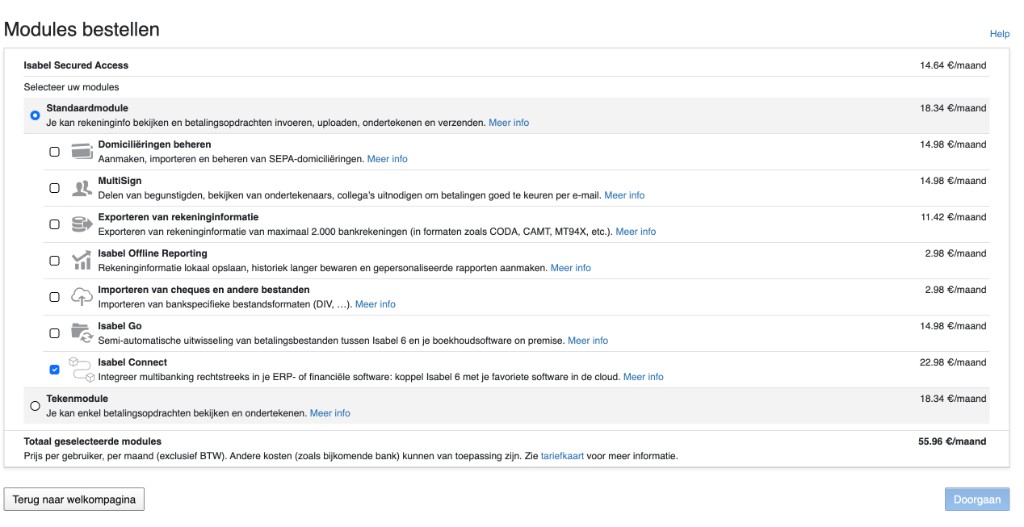The width and height of the screenshot is (1024, 527).
Task: Select the Tekenmodule radio button
Action: [35, 406]
